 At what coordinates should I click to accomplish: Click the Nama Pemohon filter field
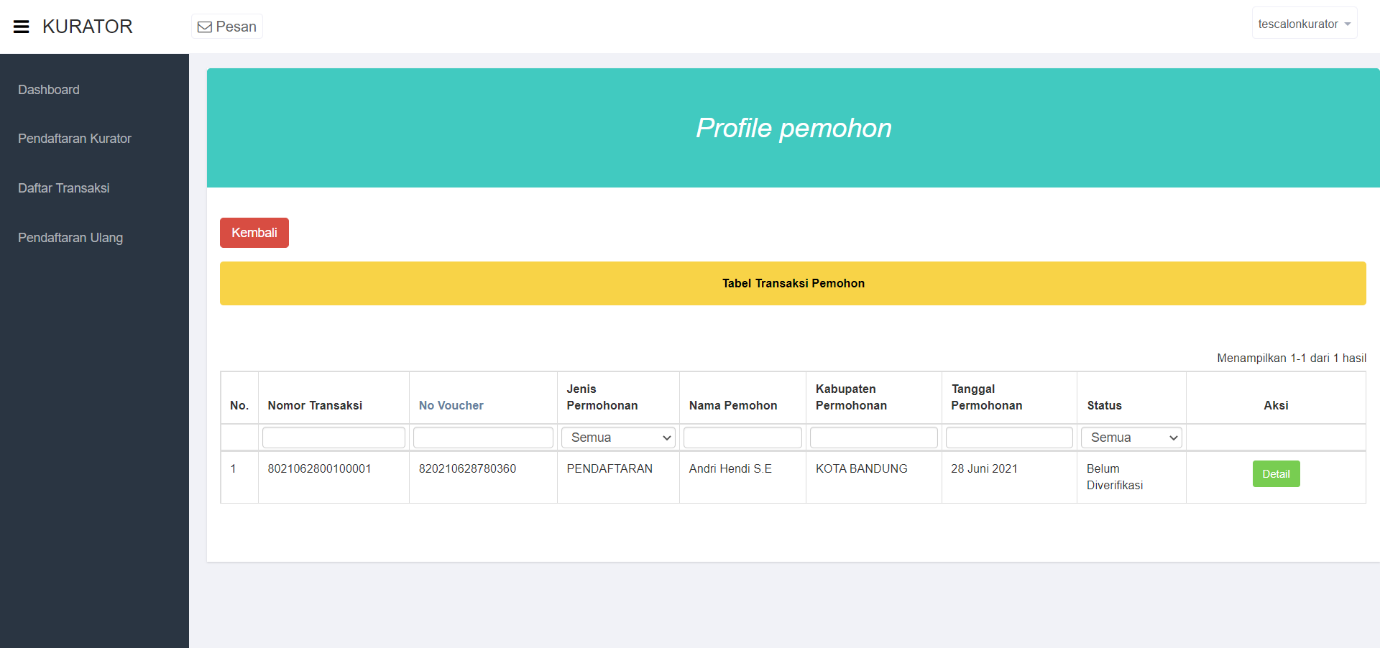(x=742, y=438)
